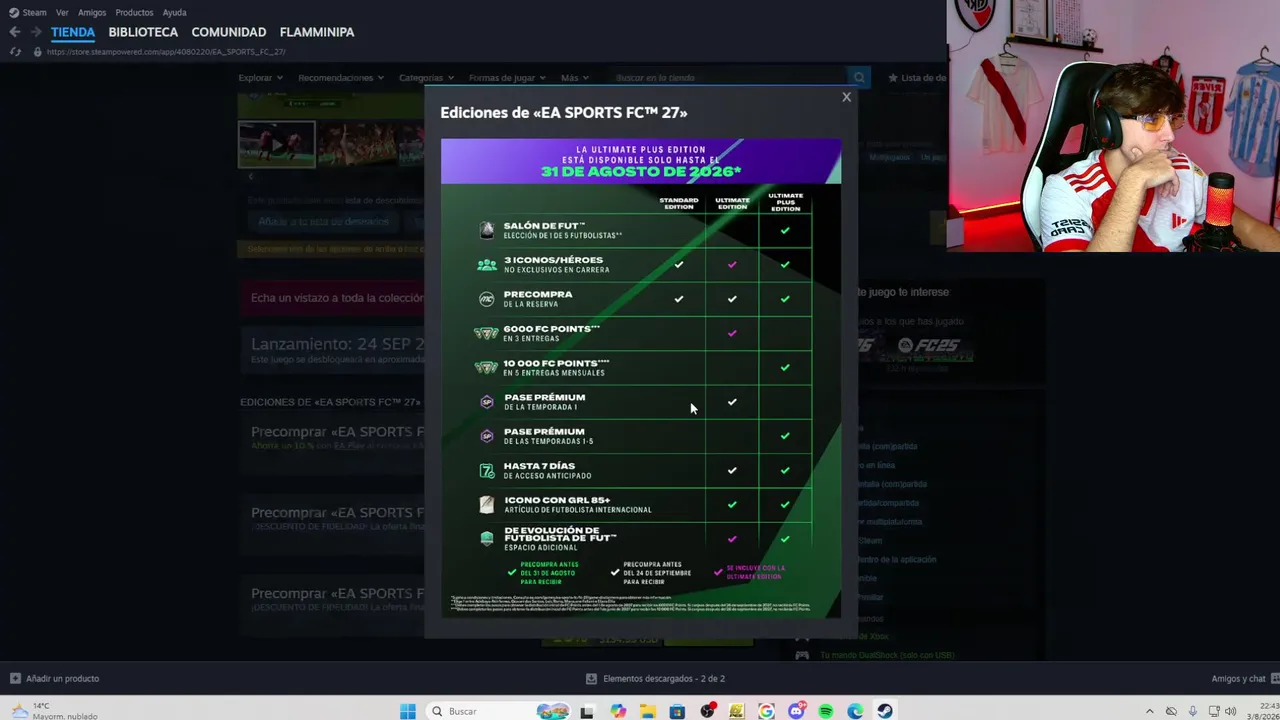Reload the Steam store page
Image resolution: width=1280 pixels, height=720 pixels.
point(14,52)
